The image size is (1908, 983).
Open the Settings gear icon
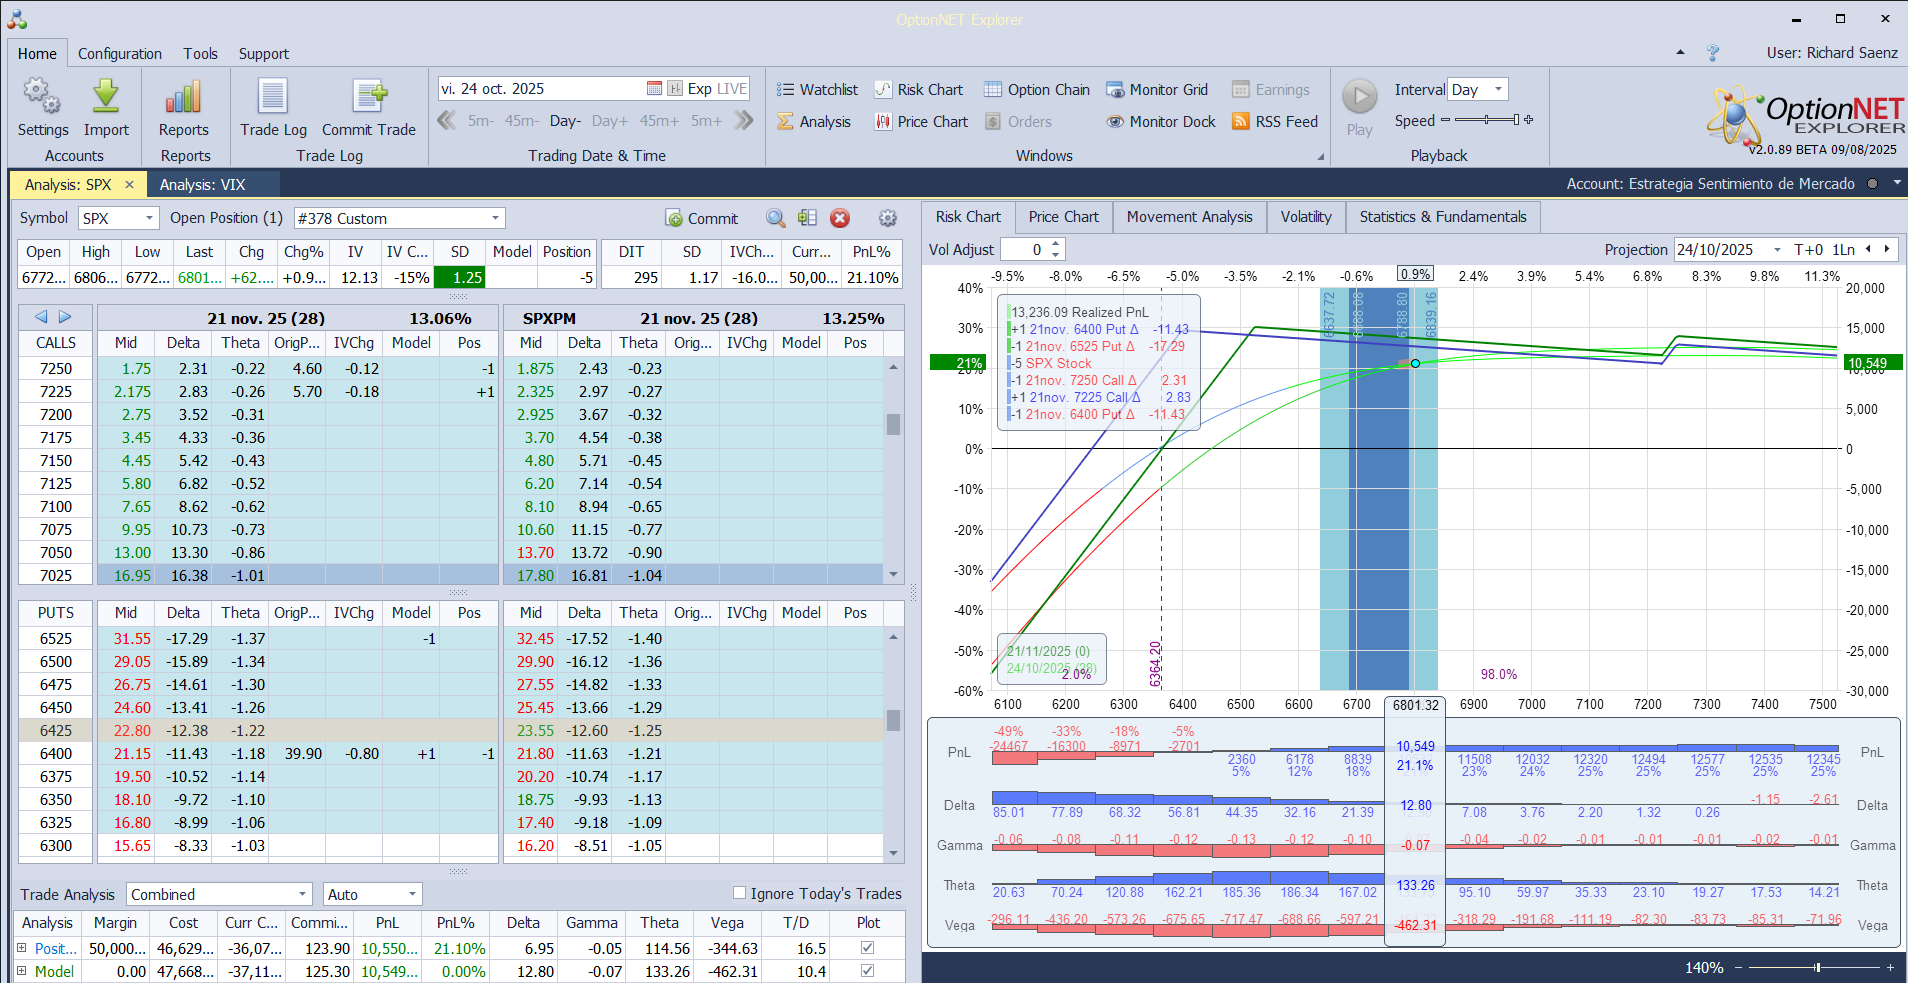tap(42, 97)
